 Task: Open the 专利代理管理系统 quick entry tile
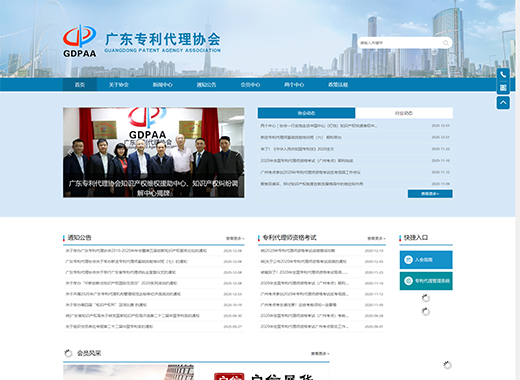pos(426,281)
